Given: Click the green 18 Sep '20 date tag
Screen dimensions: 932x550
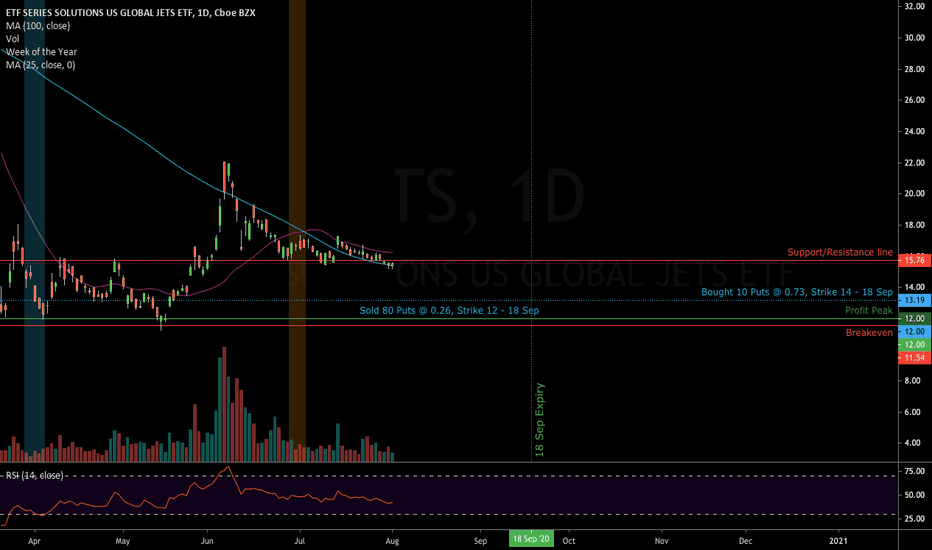Looking at the screenshot, I should click(531, 539).
